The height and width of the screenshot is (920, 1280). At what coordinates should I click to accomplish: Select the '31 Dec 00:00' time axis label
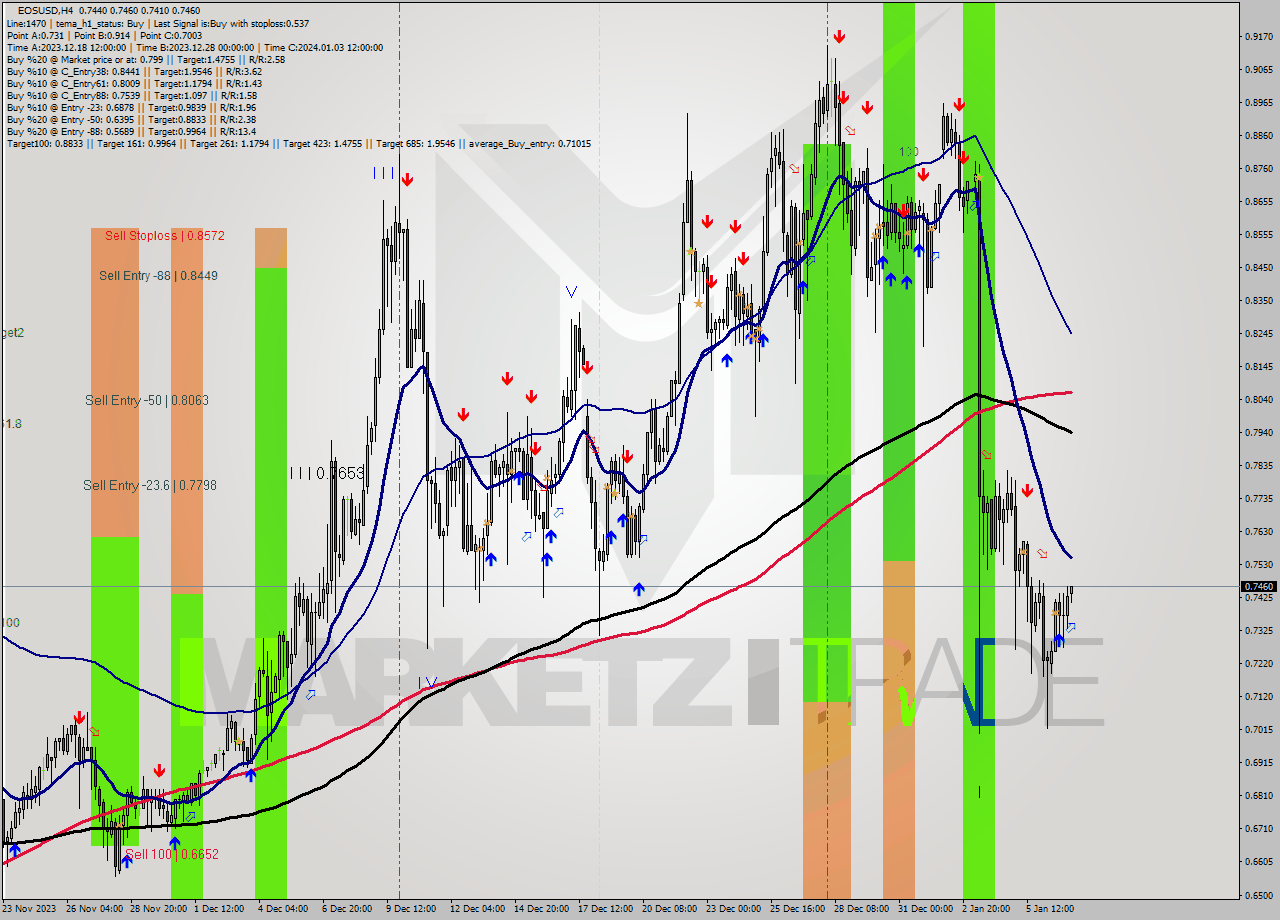pos(926,909)
